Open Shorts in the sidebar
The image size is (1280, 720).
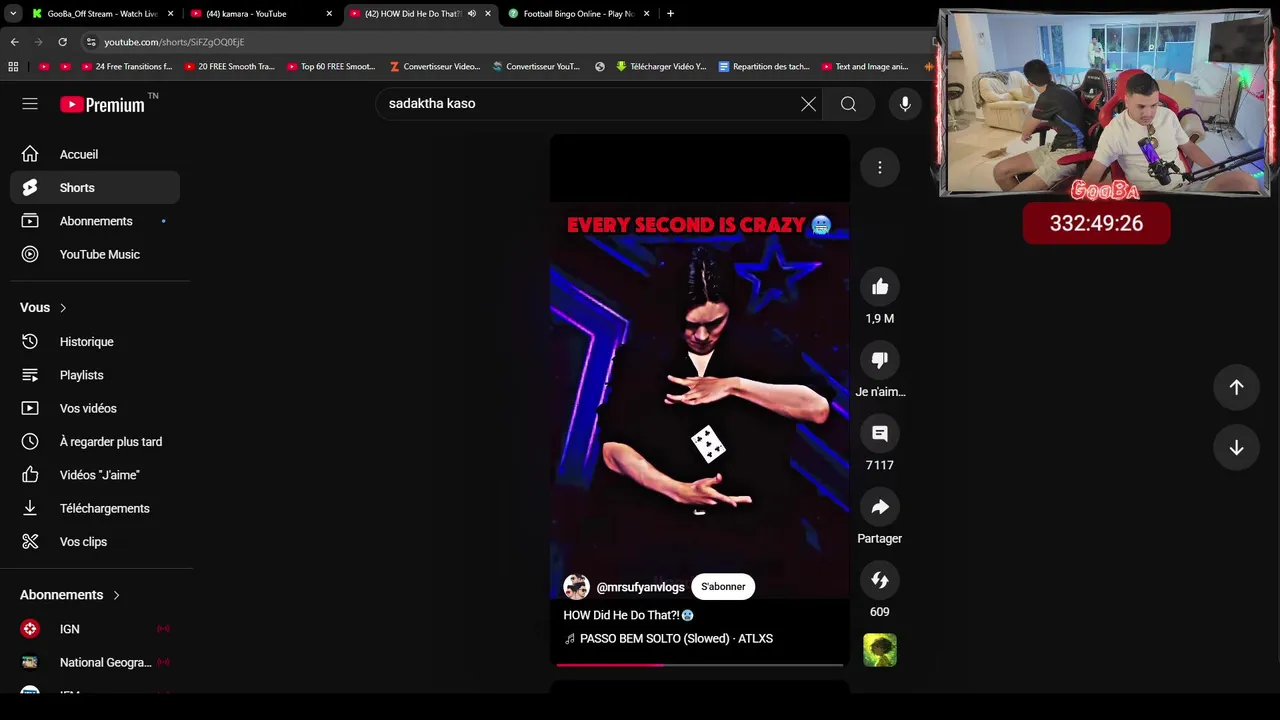[95, 188]
